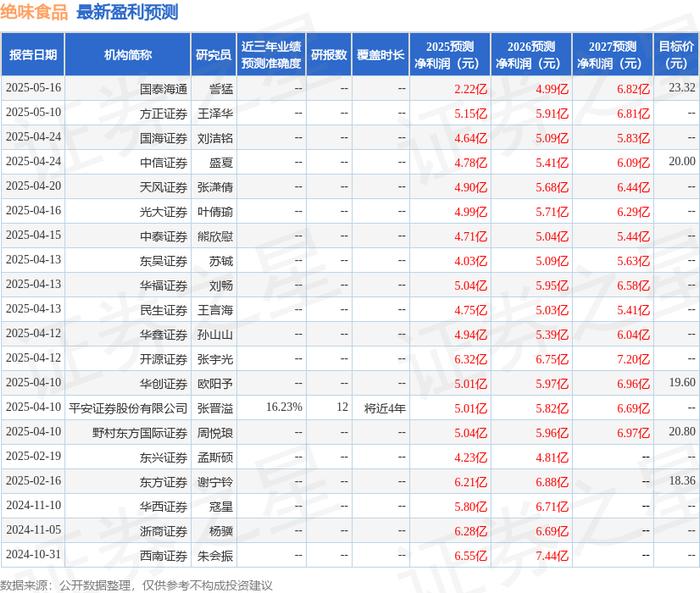This screenshot has width=700, height=593.
Task: Click the target price 20.00
Action: point(682,161)
